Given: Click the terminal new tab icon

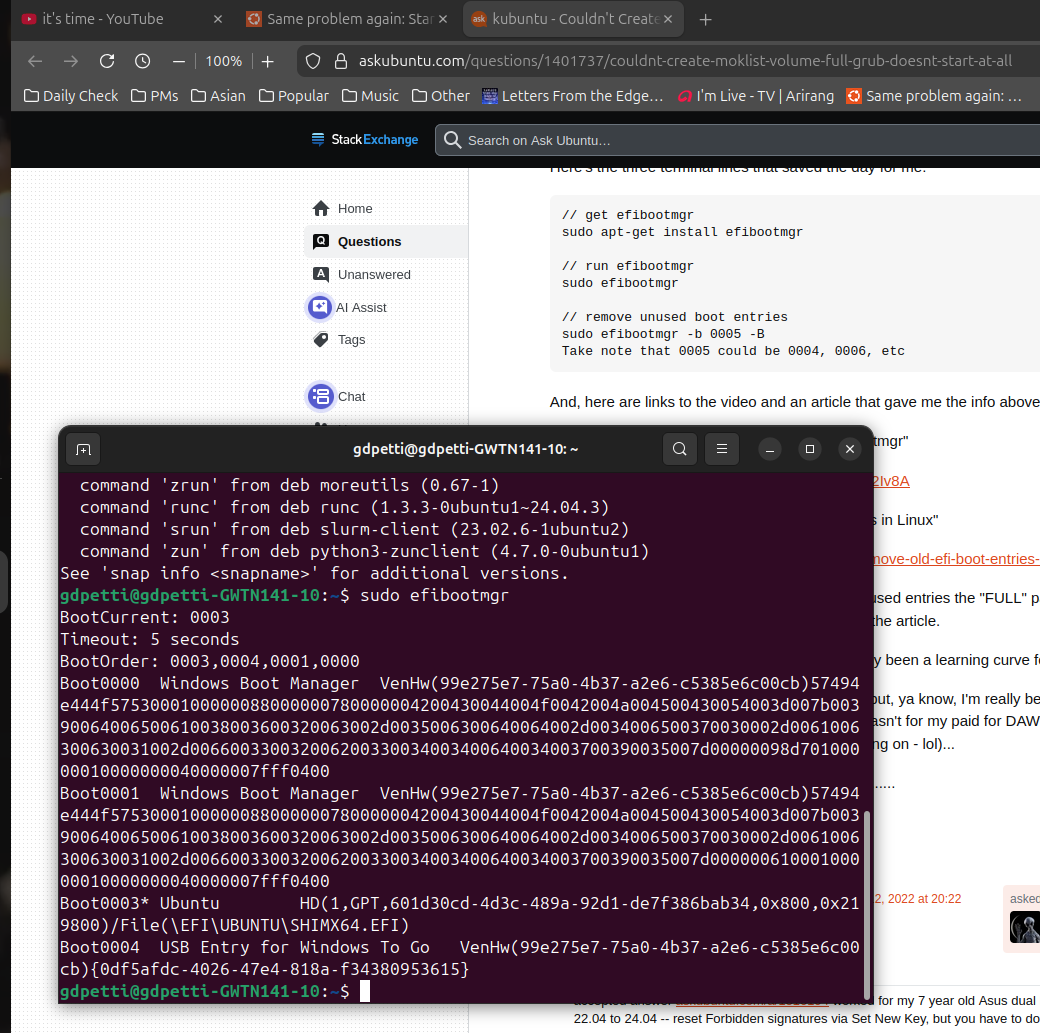Looking at the screenshot, I should tap(83, 450).
